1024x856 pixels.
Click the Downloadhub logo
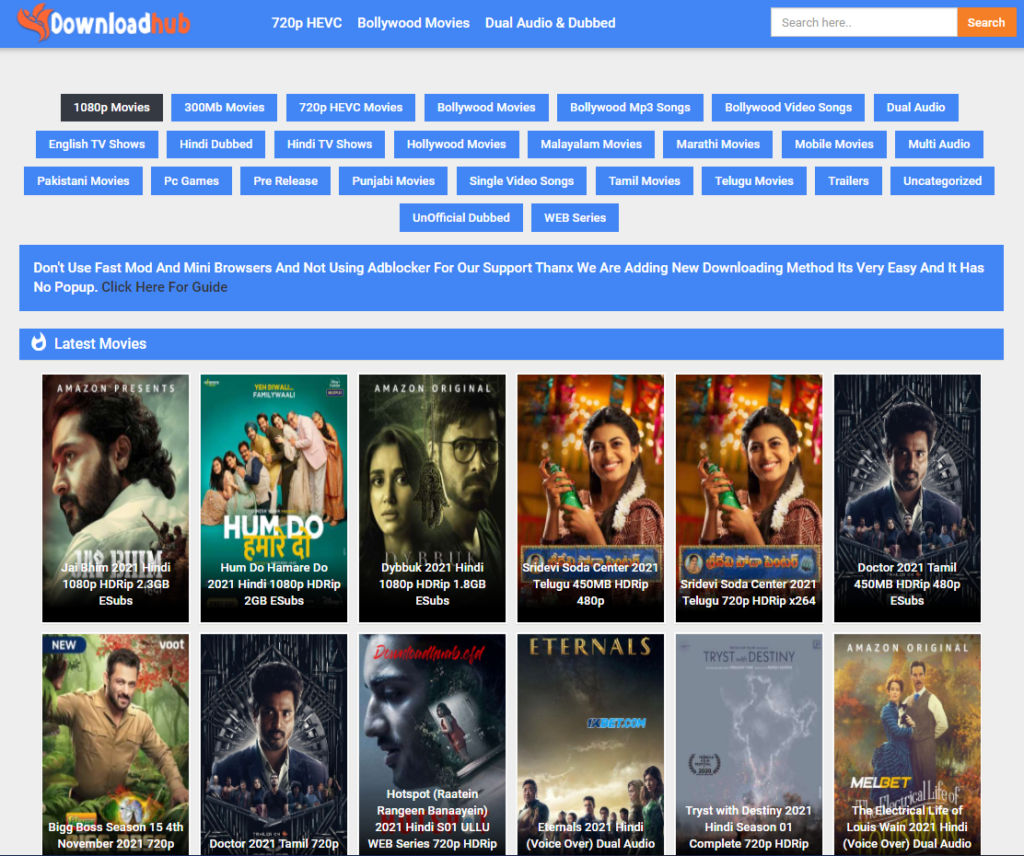(x=104, y=23)
